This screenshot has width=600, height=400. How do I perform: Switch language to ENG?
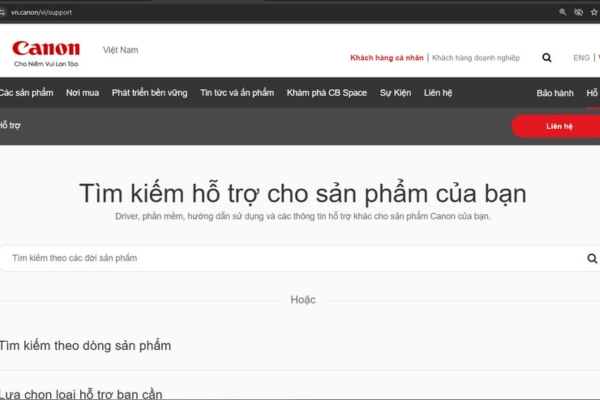tap(581, 58)
